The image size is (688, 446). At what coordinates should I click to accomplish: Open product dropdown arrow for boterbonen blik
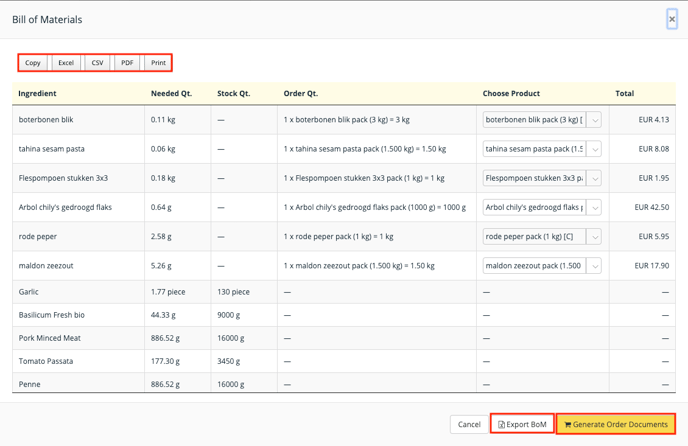594,120
